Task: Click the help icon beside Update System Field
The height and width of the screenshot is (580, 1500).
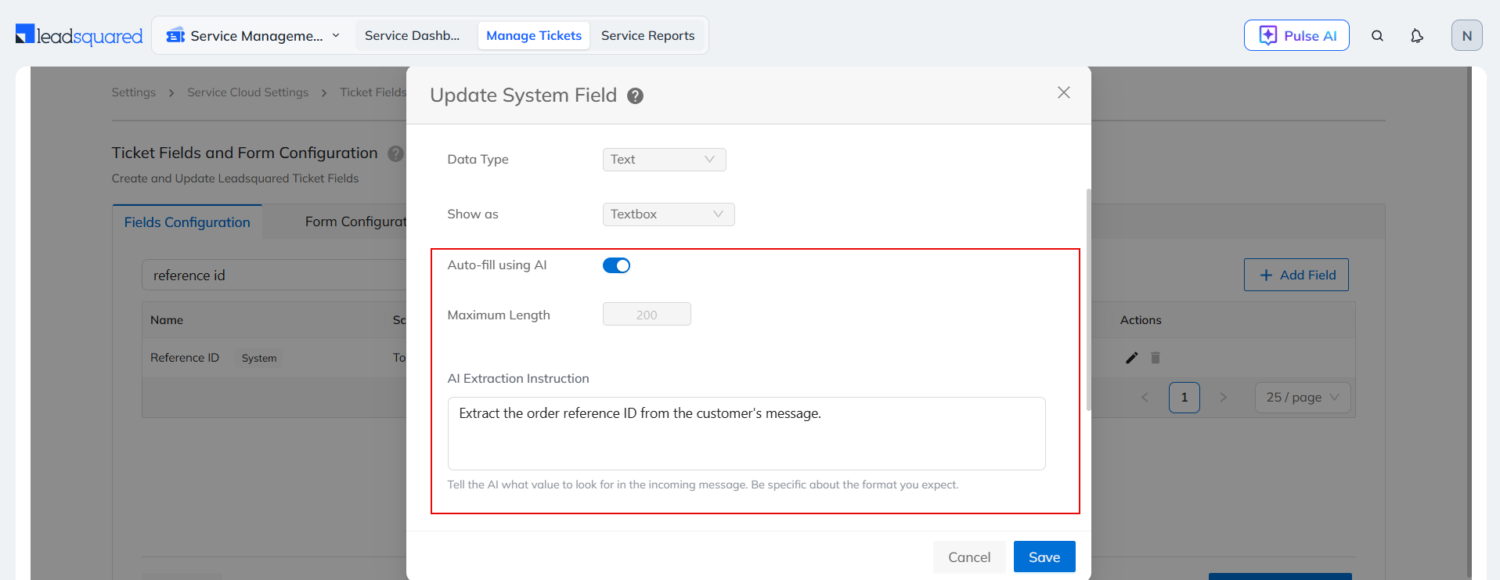Action: pos(635,96)
